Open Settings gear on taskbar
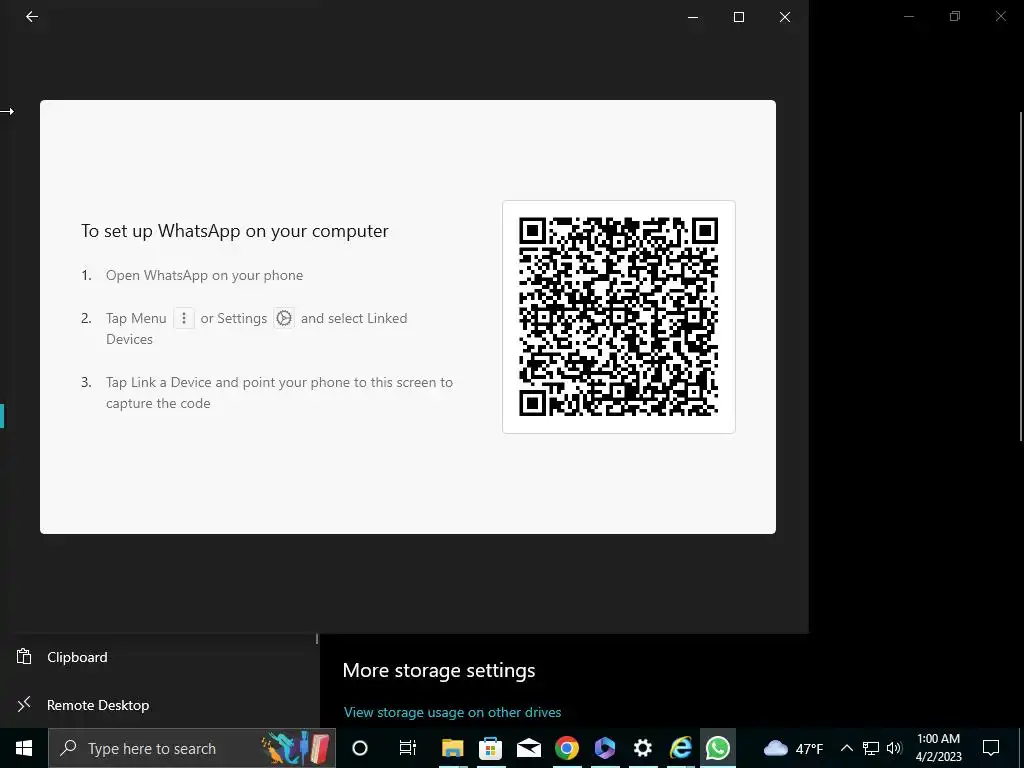This screenshot has height=768, width=1024. tap(643, 748)
